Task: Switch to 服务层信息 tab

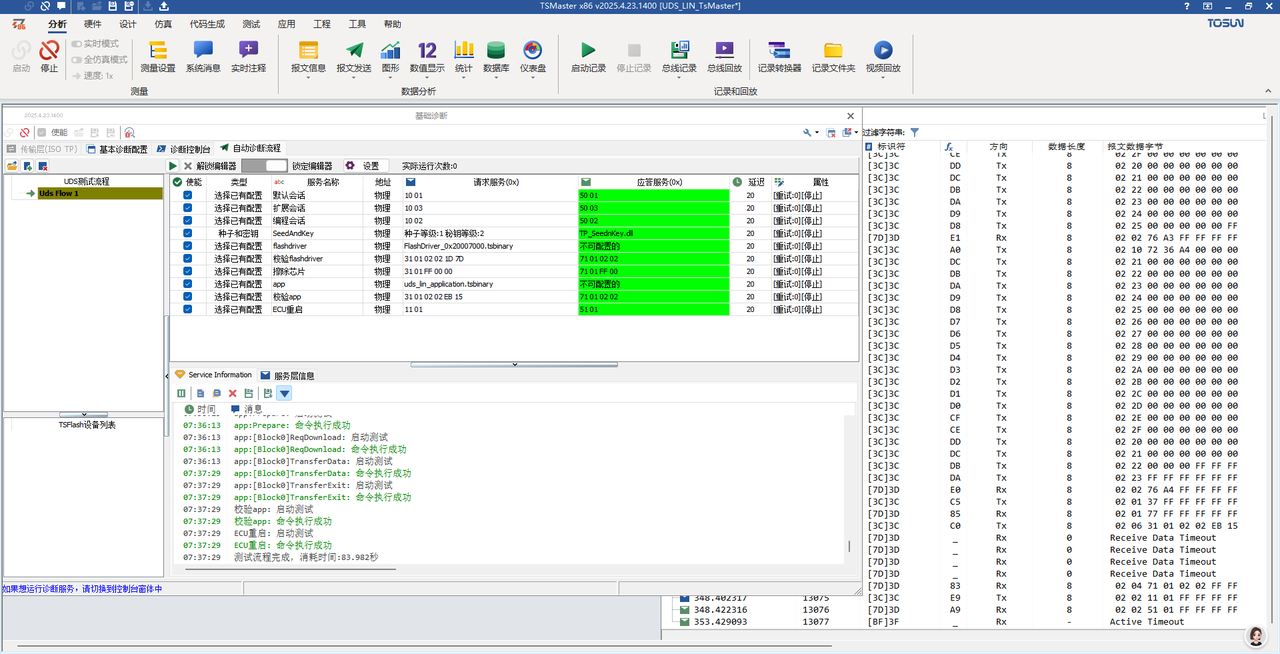Action: tap(288, 375)
